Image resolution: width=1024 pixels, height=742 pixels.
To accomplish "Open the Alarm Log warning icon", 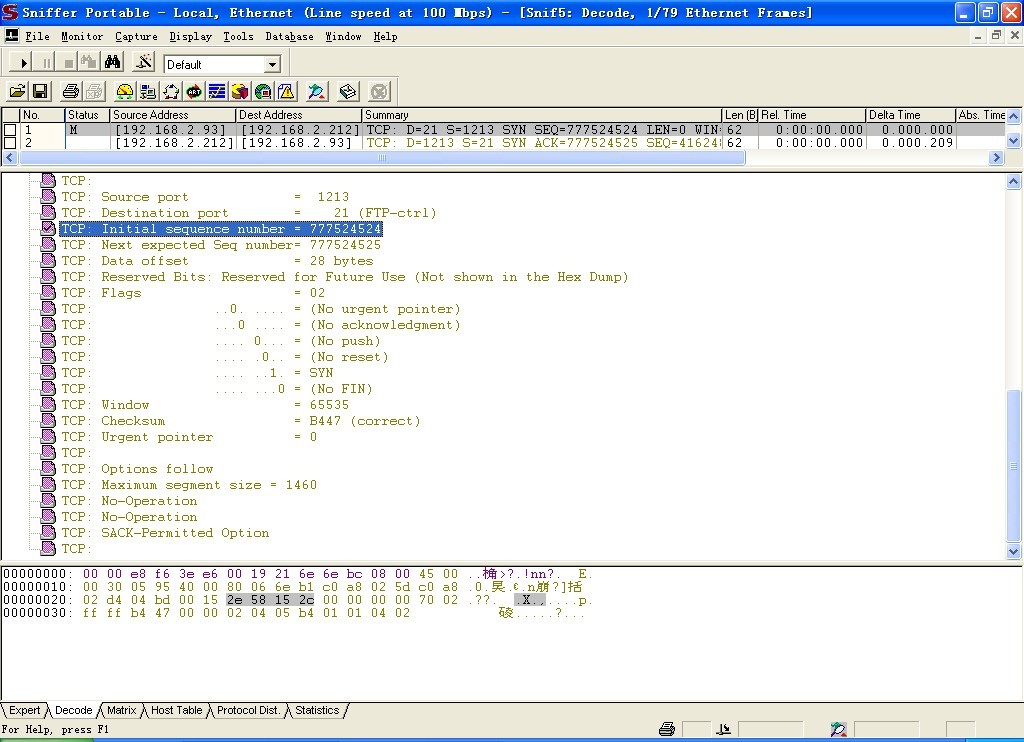I will 286,91.
